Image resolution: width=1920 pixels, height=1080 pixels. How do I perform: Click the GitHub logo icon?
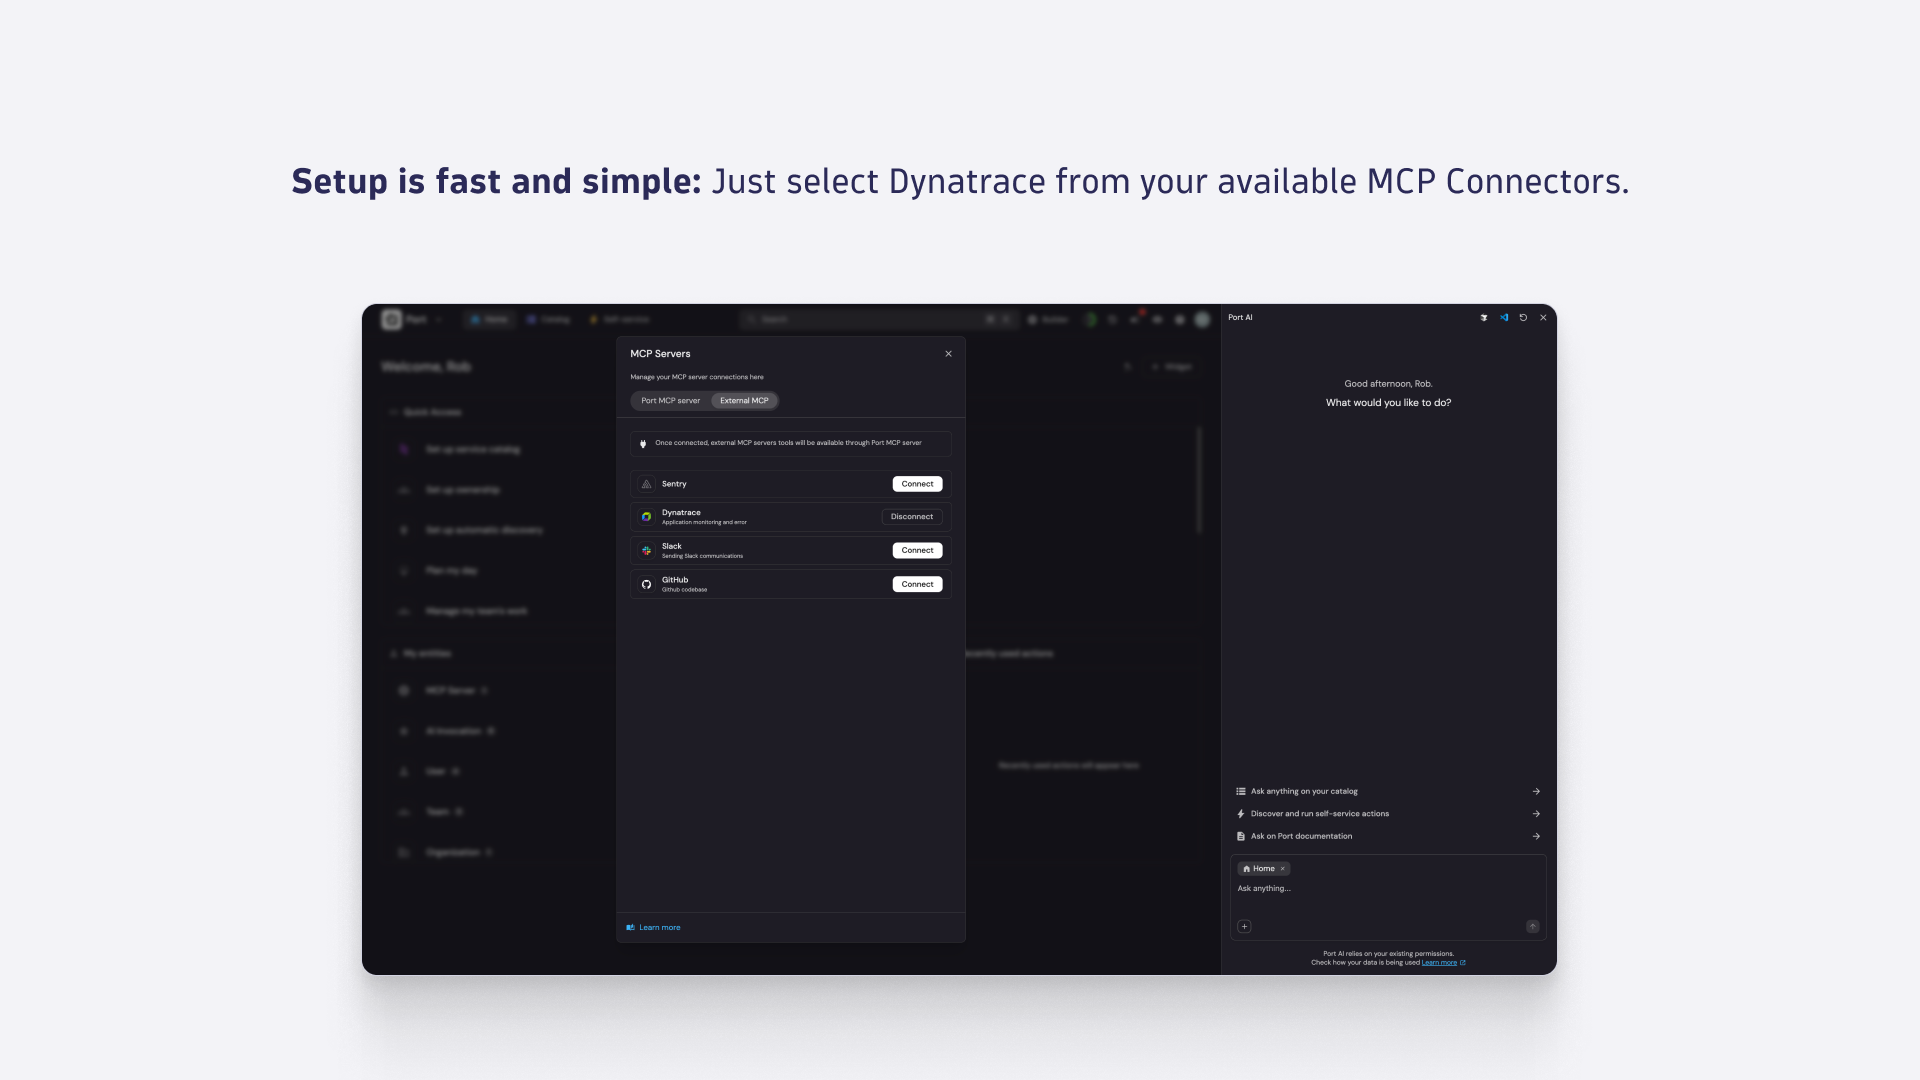pyautogui.click(x=646, y=584)
